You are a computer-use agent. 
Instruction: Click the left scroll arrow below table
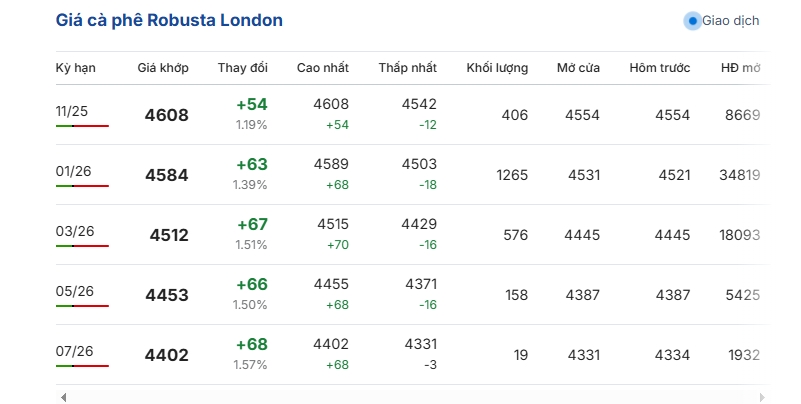point(63,397)
